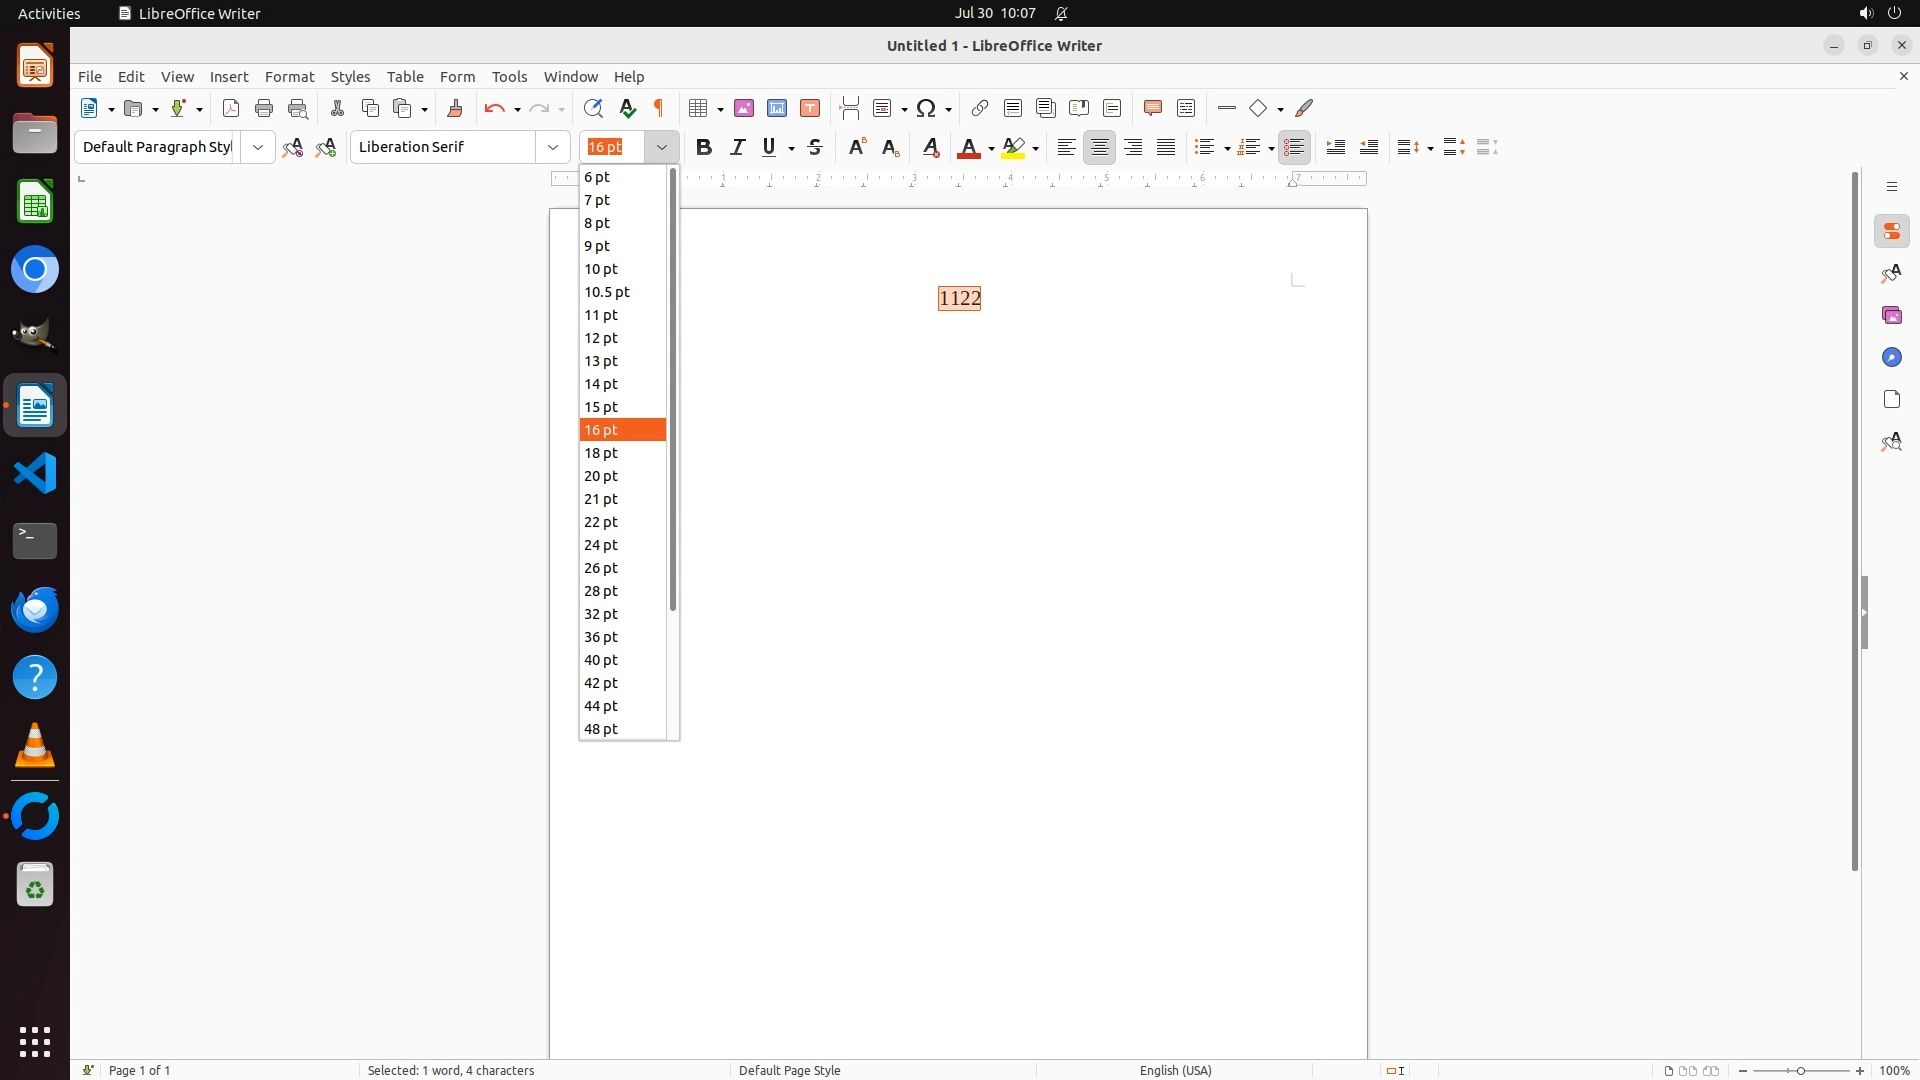Screen dimensions: 1920x1080
Task: Choose 12 pt from size list
Action: point(602,338)
